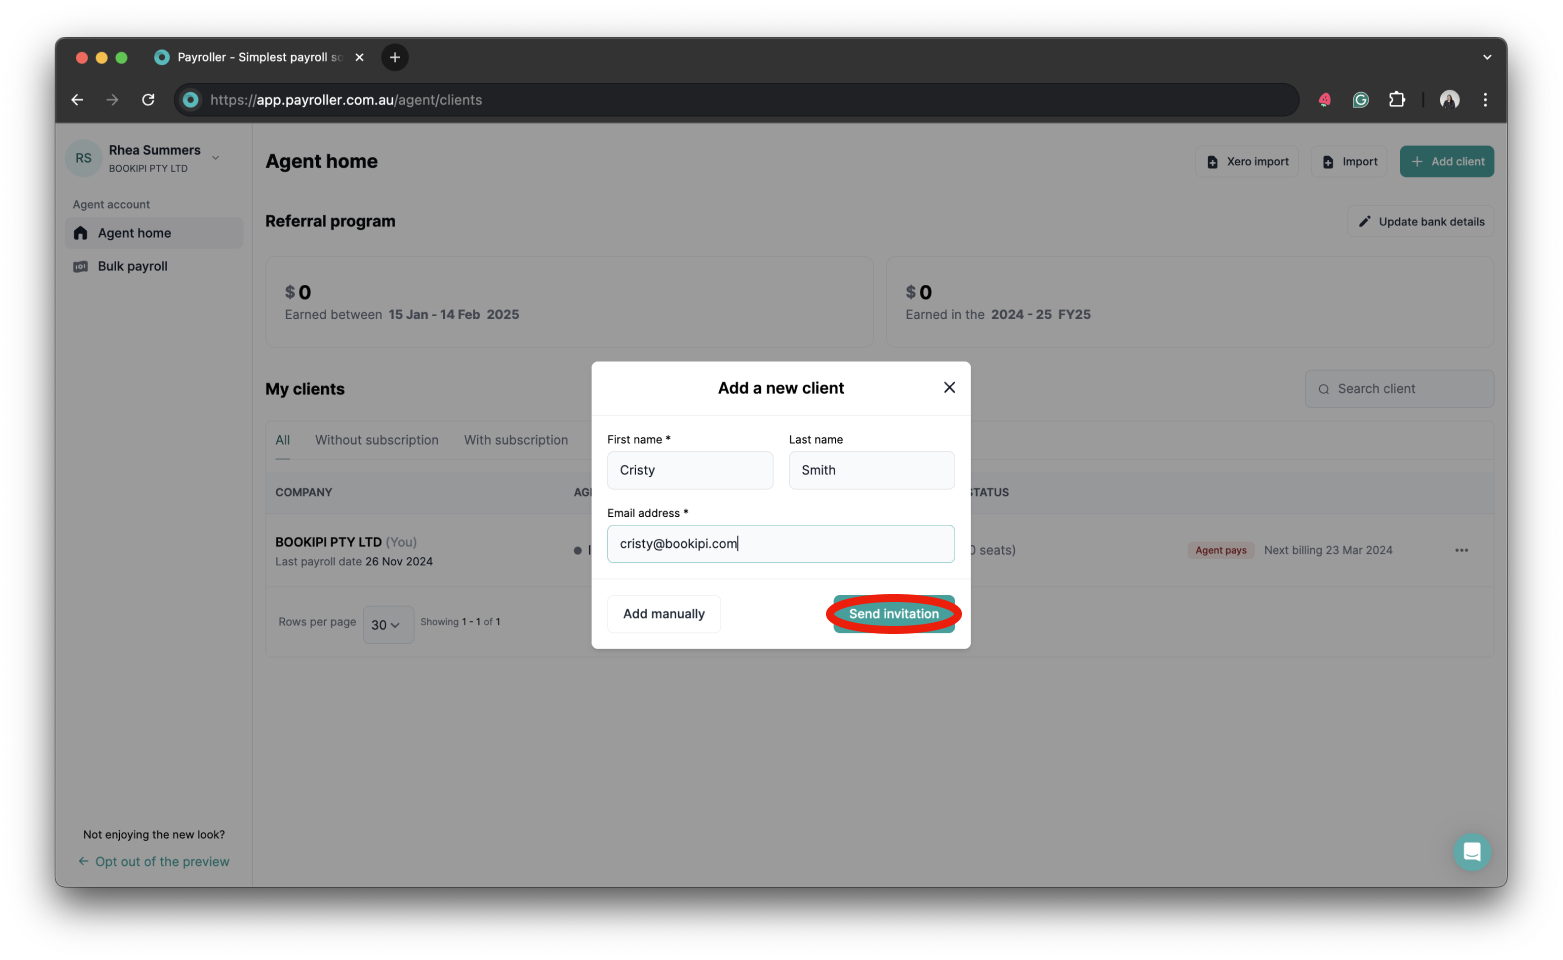
Task: Switch to the Without subscription tab
Action: pos(376,440)
